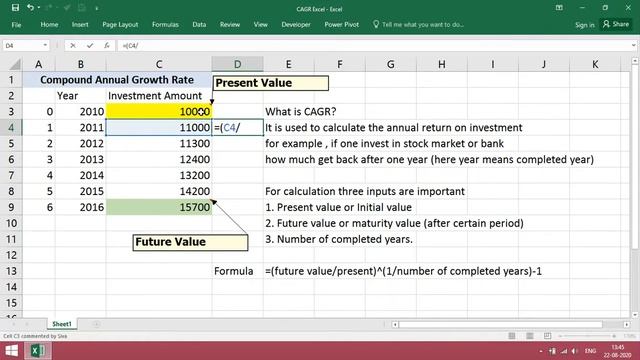Open the undo history dropdown arrow
The height and width of the screenshot is (360, 640).
pyautogui.click(x=39, y=7)
